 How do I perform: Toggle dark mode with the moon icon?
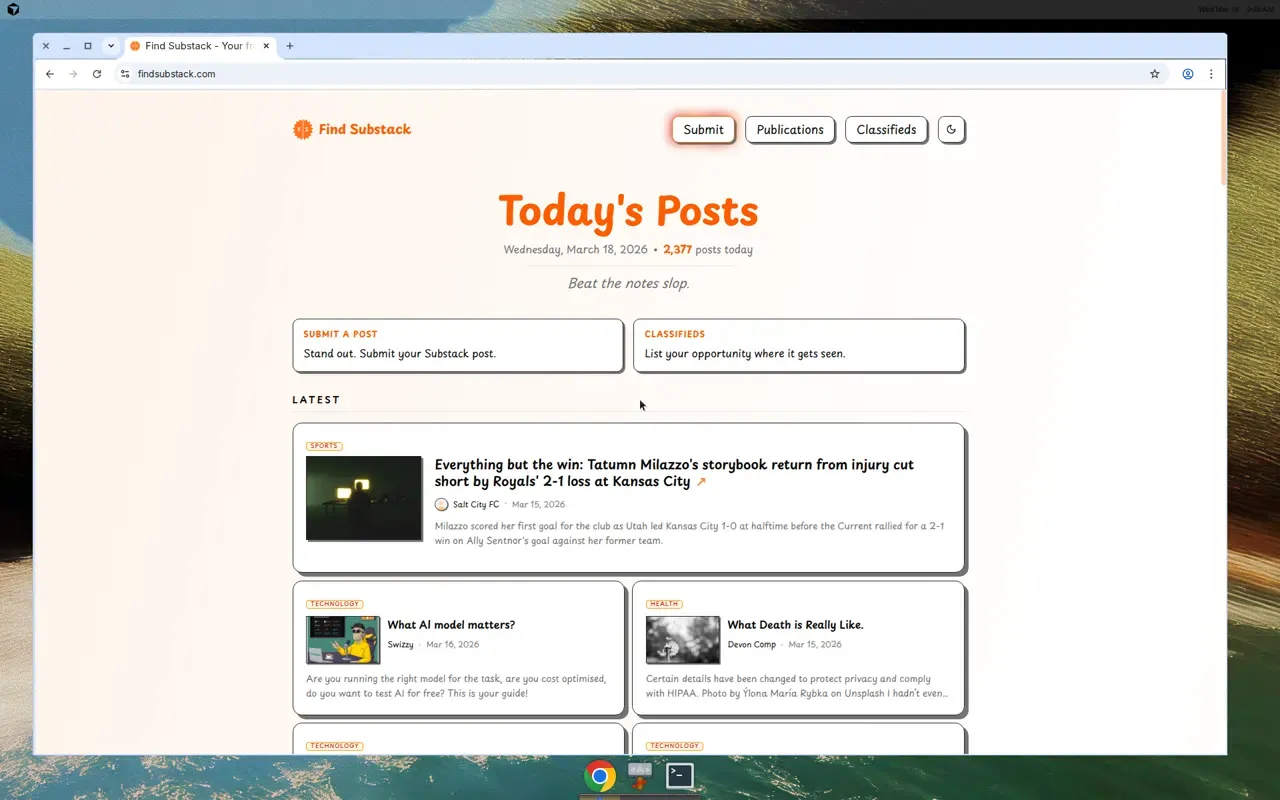[x=951, y=130]
